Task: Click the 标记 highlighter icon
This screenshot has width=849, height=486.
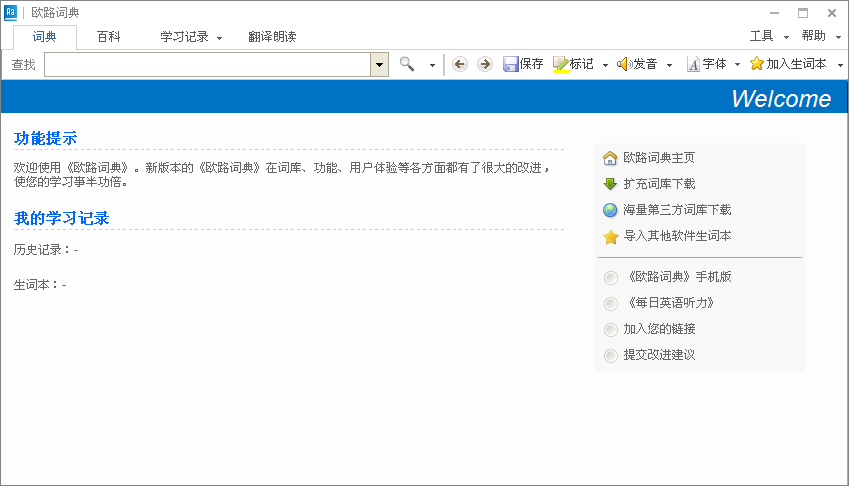Action: [x=560, y=64]
